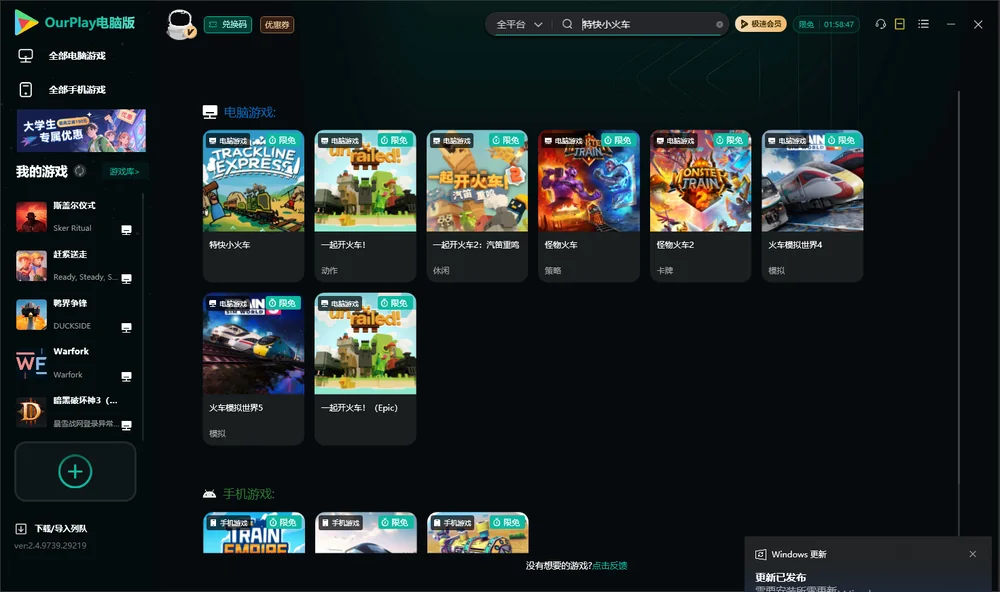
Task: Open 一起开火车! (Epic) game card
Action: pos(365,369)
